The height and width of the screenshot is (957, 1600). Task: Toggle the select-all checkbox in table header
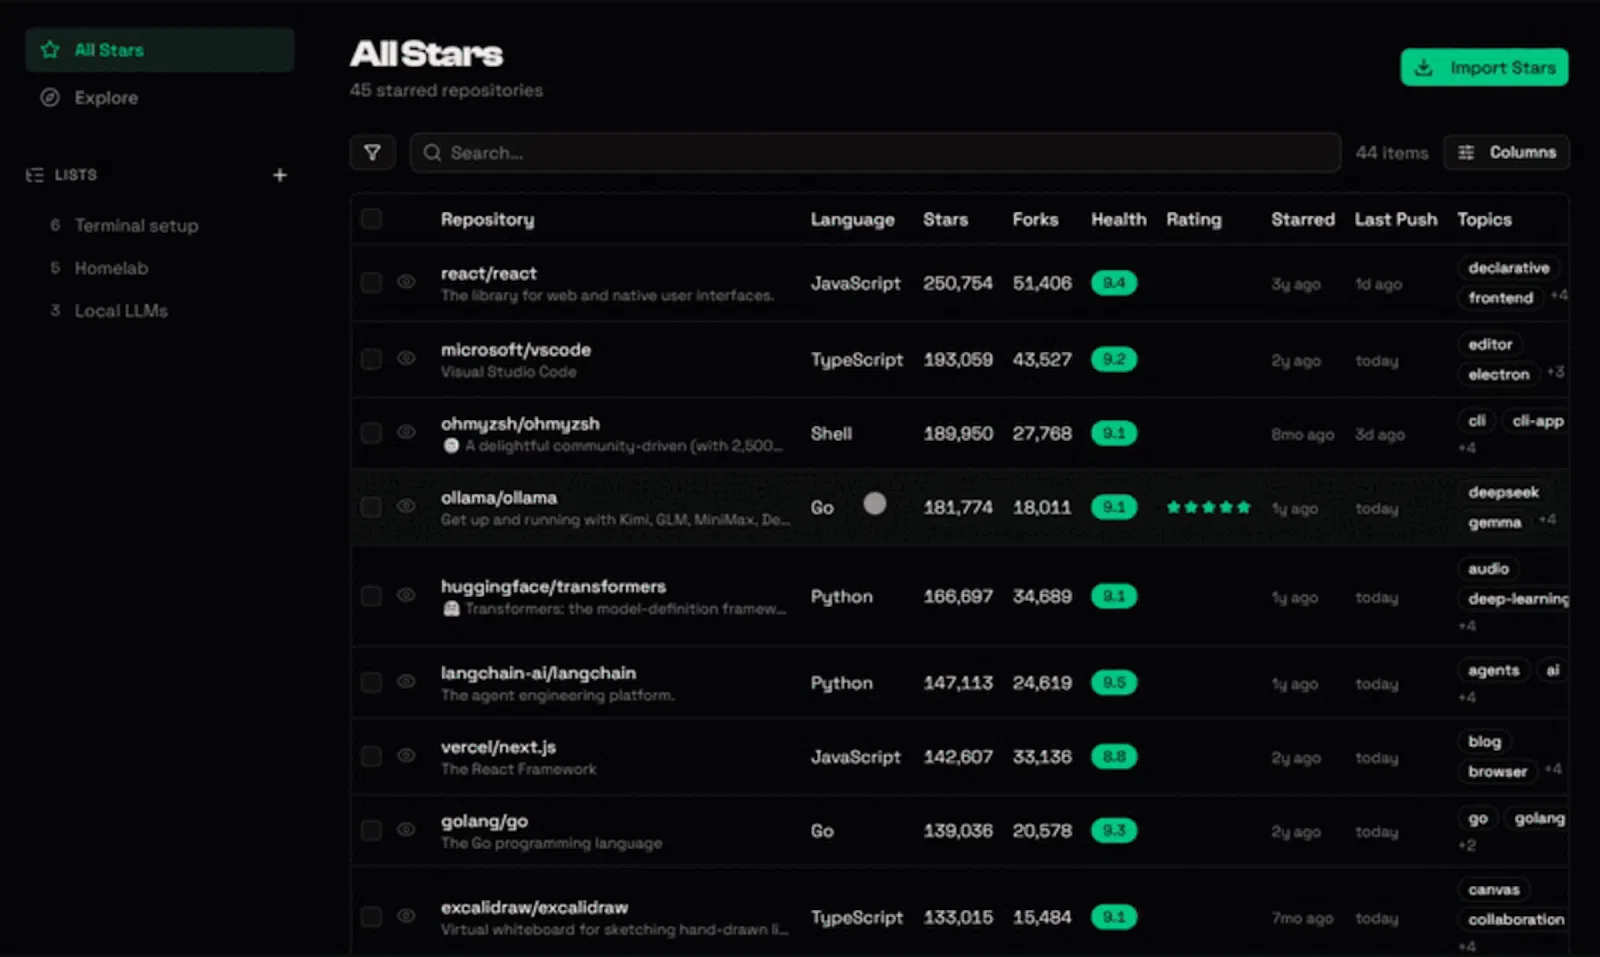click(371, 219)
